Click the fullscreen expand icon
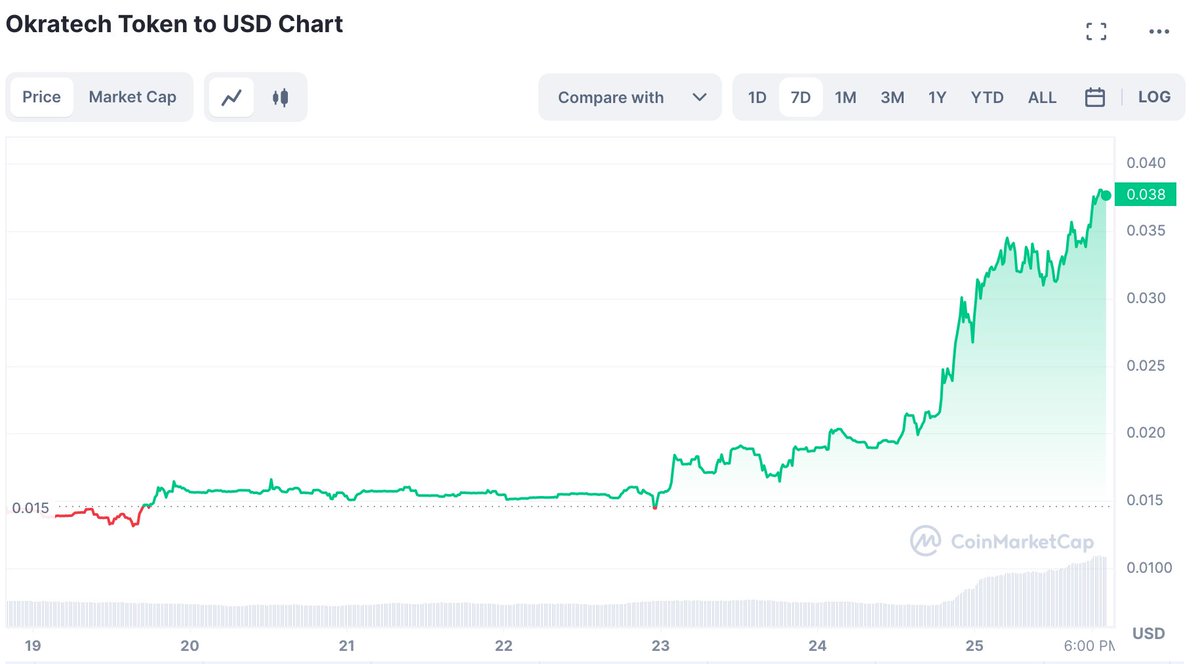This screenshot has width=1200, height=664. click(x=1096, y=31)
